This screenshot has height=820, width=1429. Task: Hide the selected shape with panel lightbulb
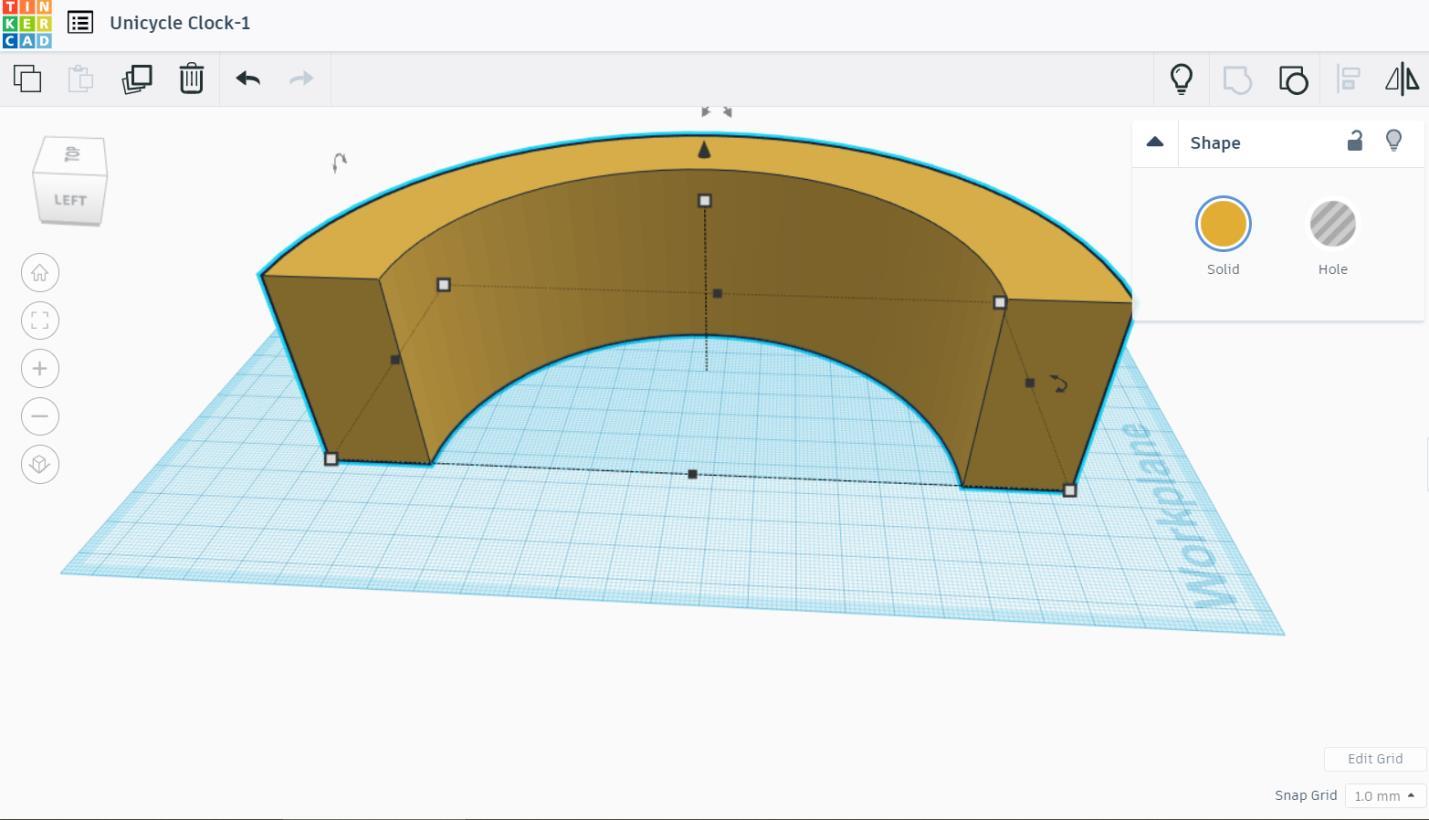[1393, 141]
